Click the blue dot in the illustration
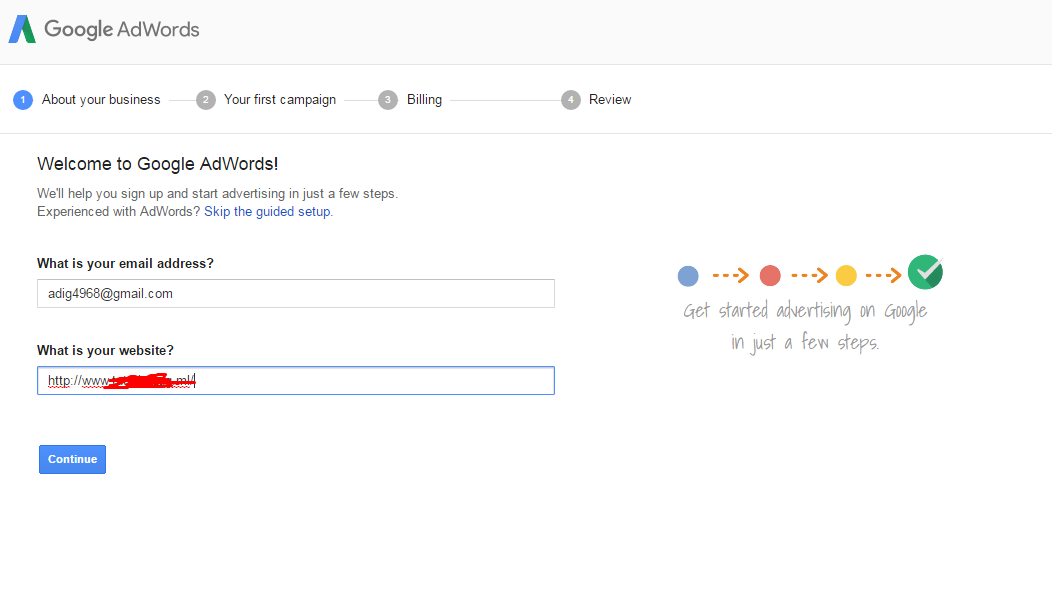Viewport: 1052px width, 601px height. coord(688,276)
